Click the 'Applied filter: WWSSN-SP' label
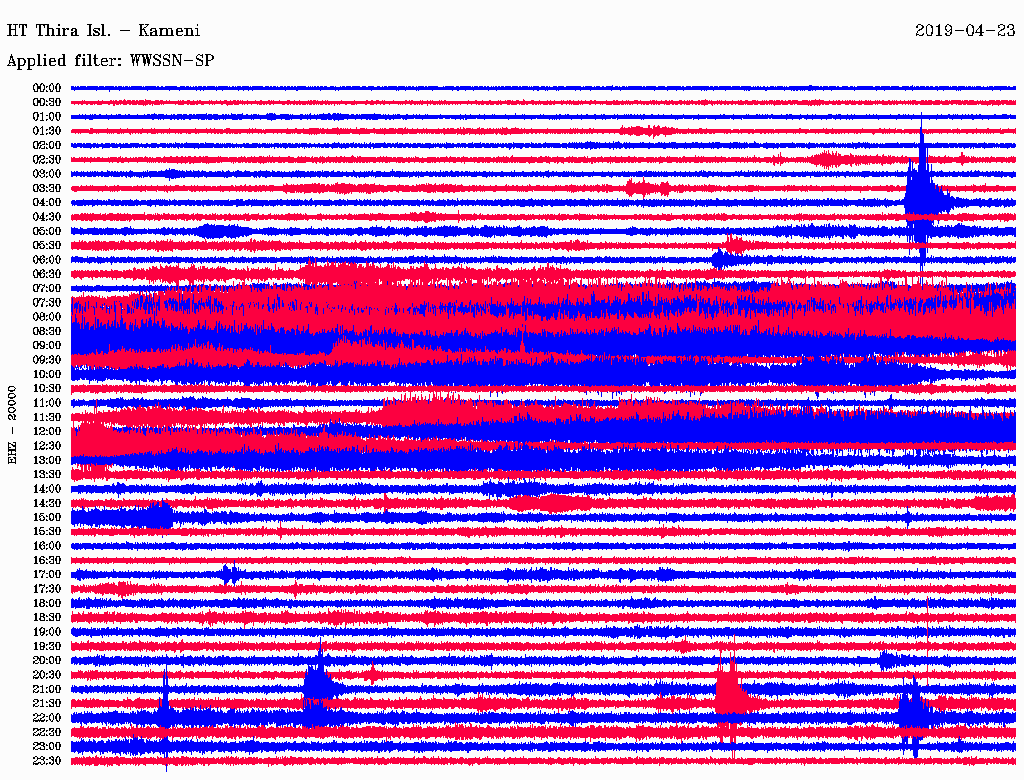Image resolution: width=1024 pixels, height=780 pixels. pyautogui.click(x=110, y=61)
